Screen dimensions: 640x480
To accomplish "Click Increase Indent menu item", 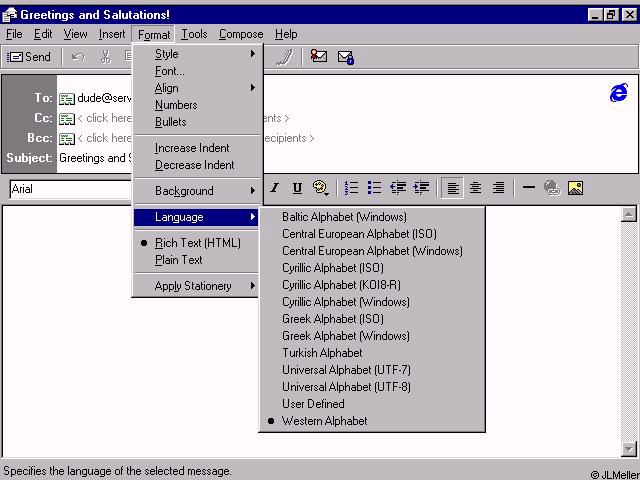I will 196,148.
